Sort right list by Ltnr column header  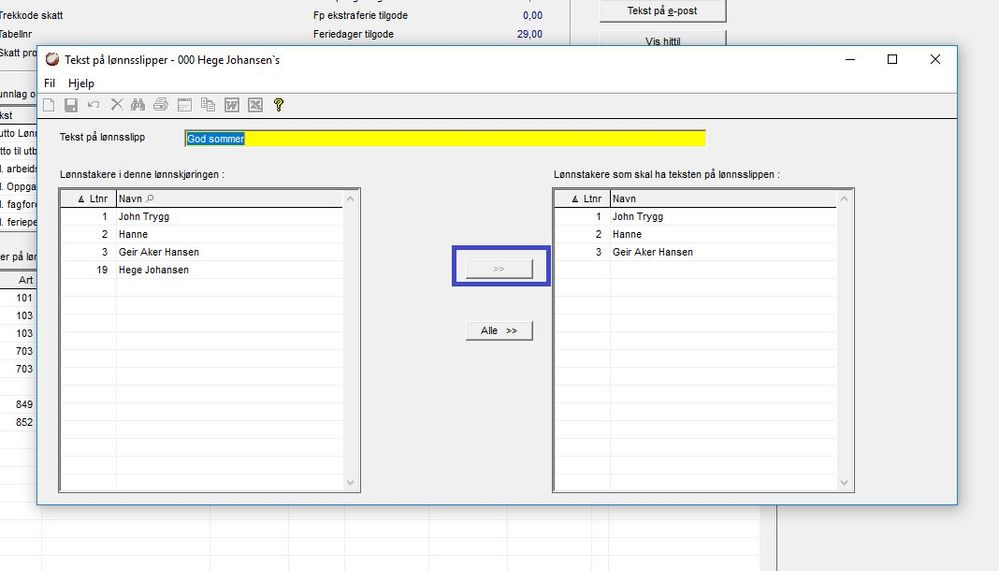coord(582,199)
